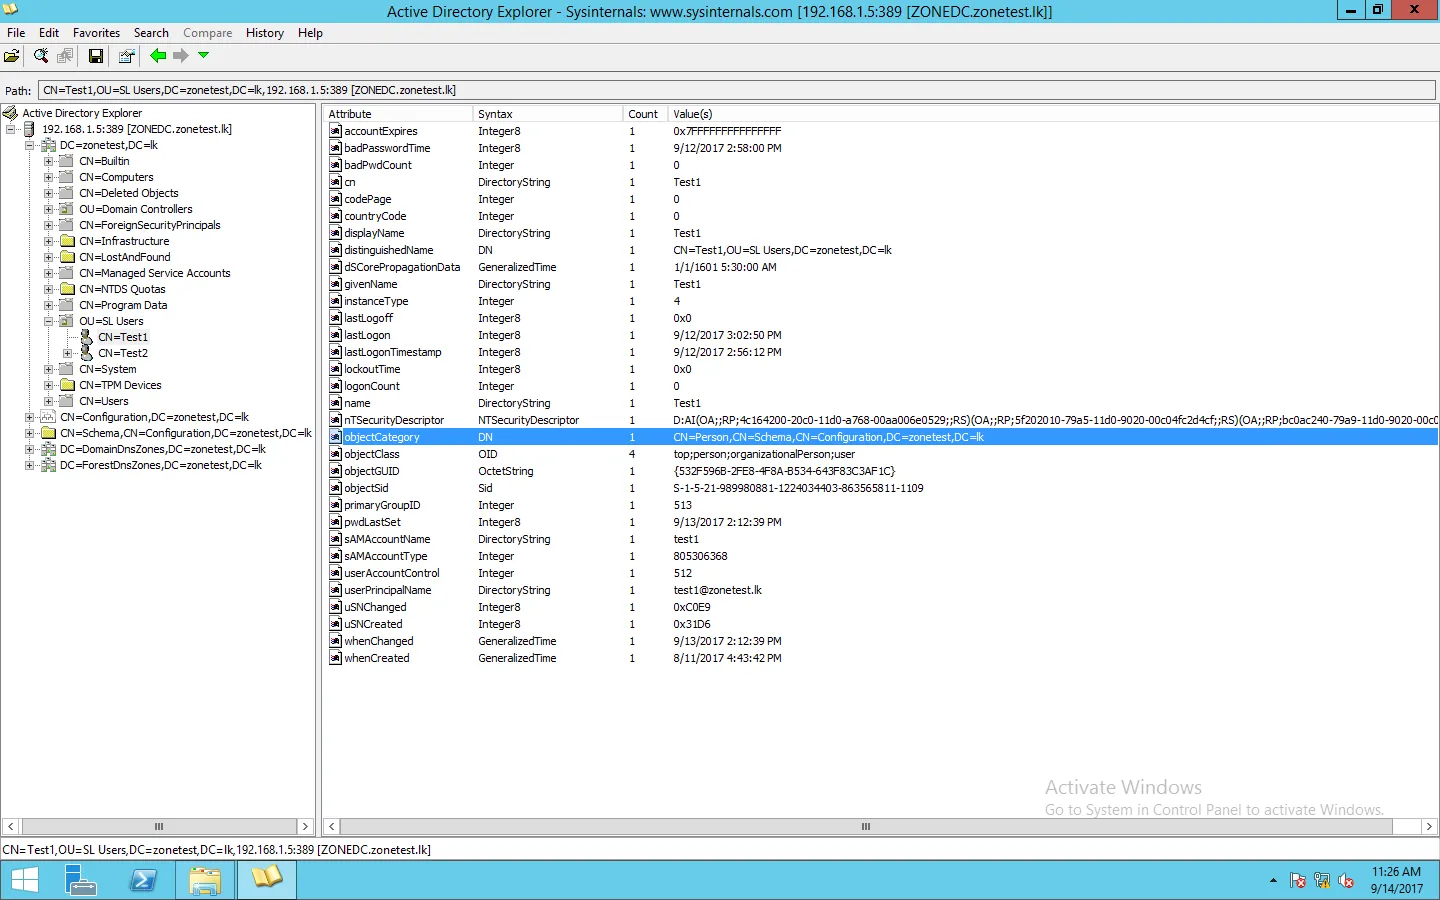The height and width of the screenshot is (900, 1440).
Task: Open the Favorites menu
Action: coord(96,33)
